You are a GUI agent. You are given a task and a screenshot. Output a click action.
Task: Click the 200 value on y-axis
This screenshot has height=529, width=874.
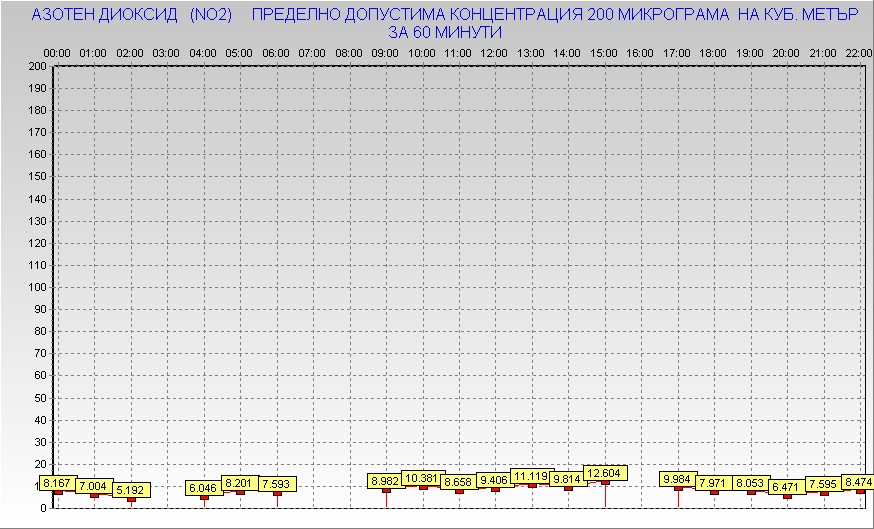pos(37,66)
